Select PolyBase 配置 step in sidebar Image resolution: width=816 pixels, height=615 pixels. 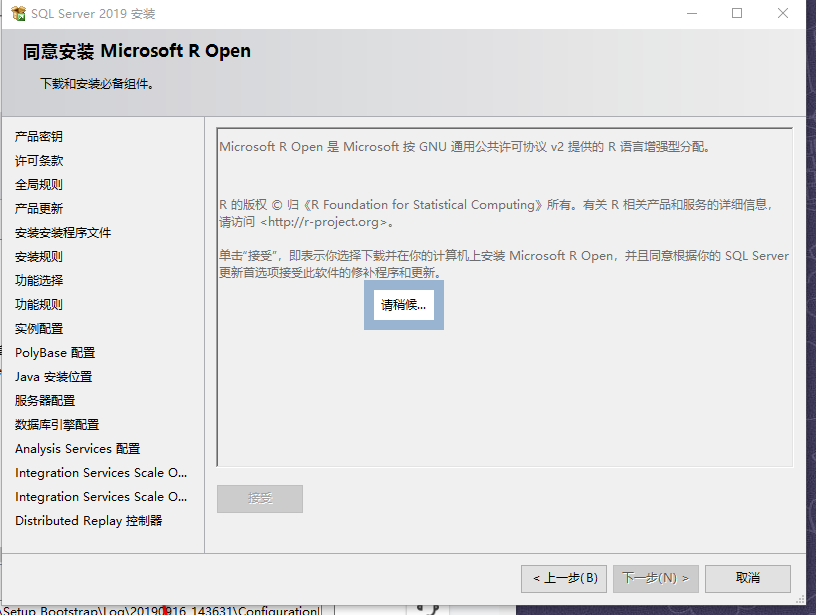(x=55, y=353)
